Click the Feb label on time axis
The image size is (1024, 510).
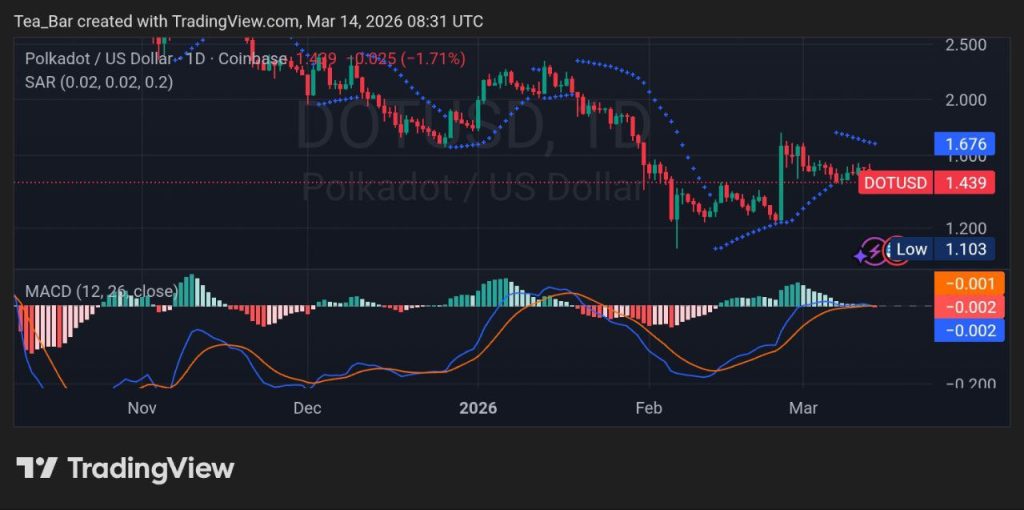pos(649,408)
